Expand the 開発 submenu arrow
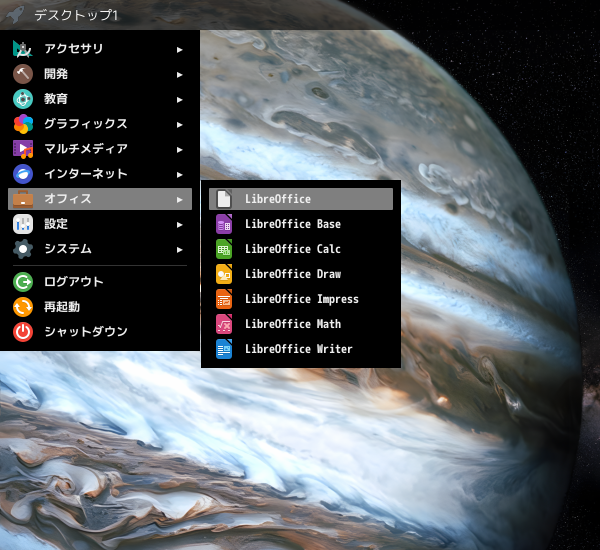 [x=180, y=74]
